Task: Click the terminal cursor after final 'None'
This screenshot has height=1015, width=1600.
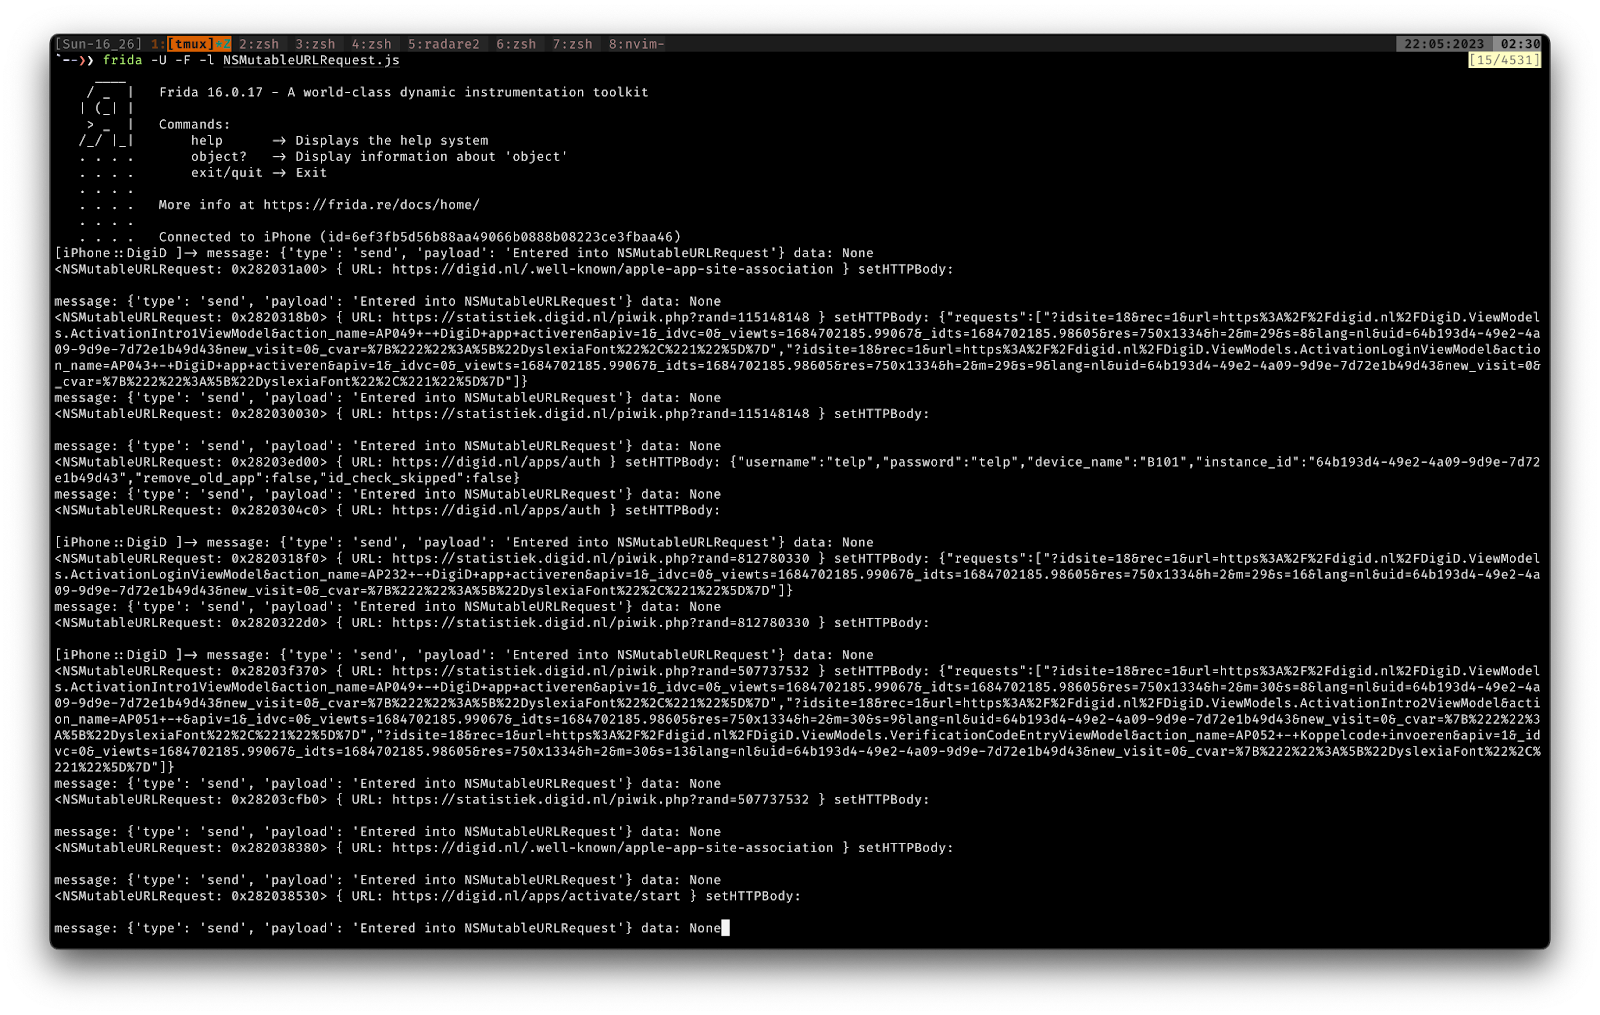Action: click(726, 928)
